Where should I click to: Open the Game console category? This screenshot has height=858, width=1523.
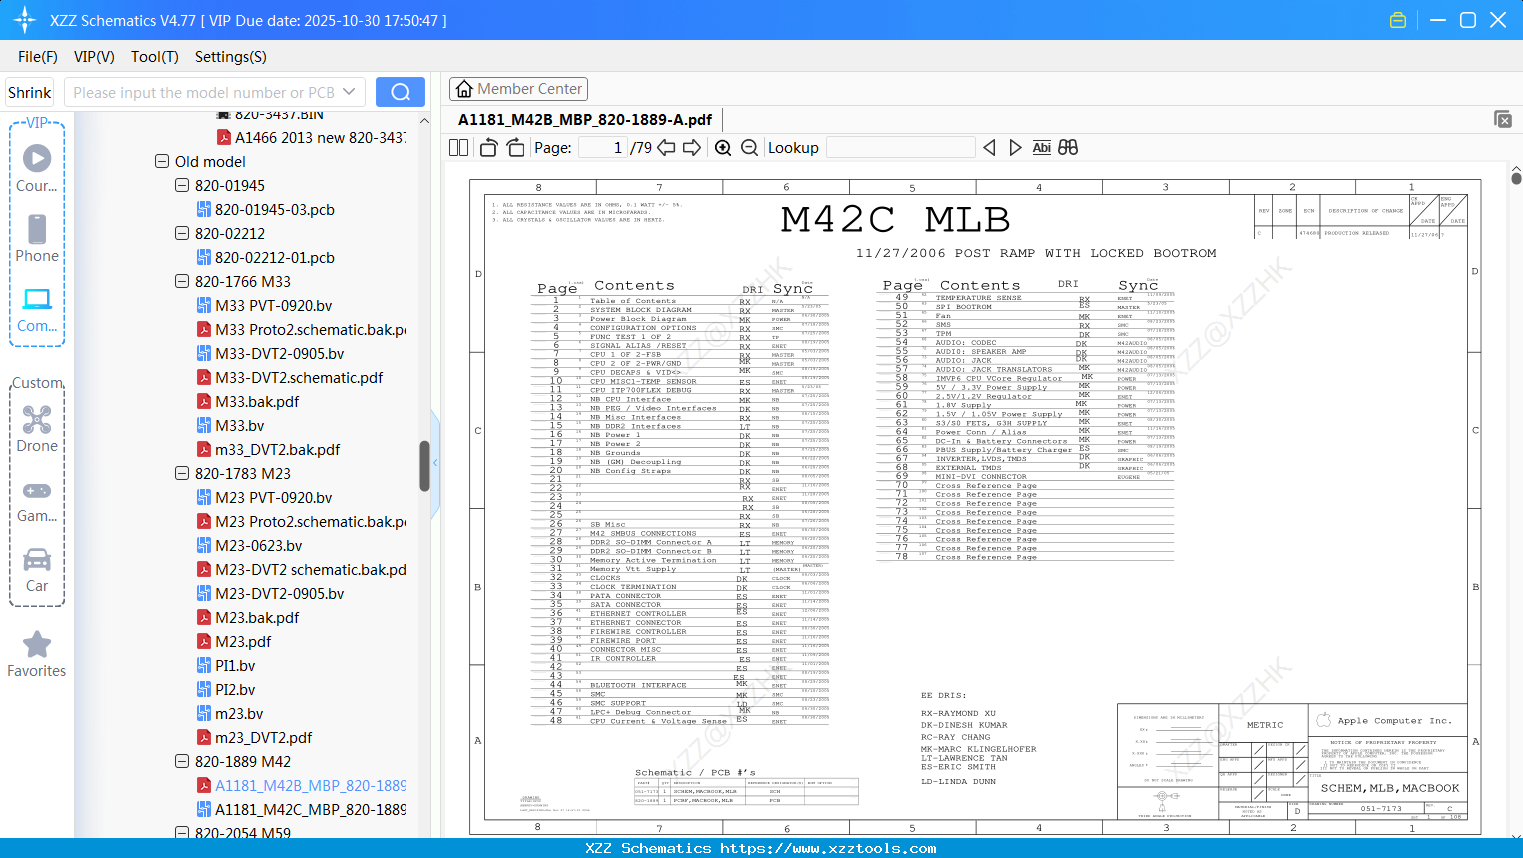37,500
